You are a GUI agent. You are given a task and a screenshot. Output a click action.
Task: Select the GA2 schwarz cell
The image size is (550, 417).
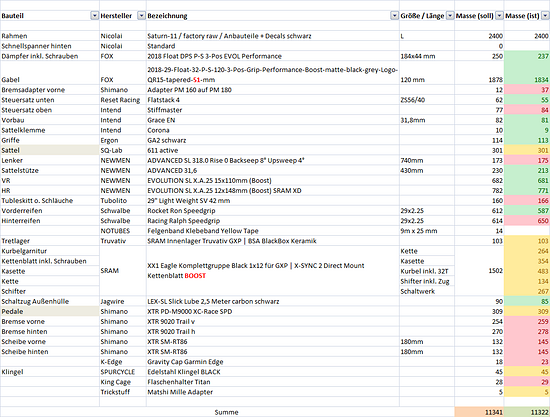click(273, 140)
